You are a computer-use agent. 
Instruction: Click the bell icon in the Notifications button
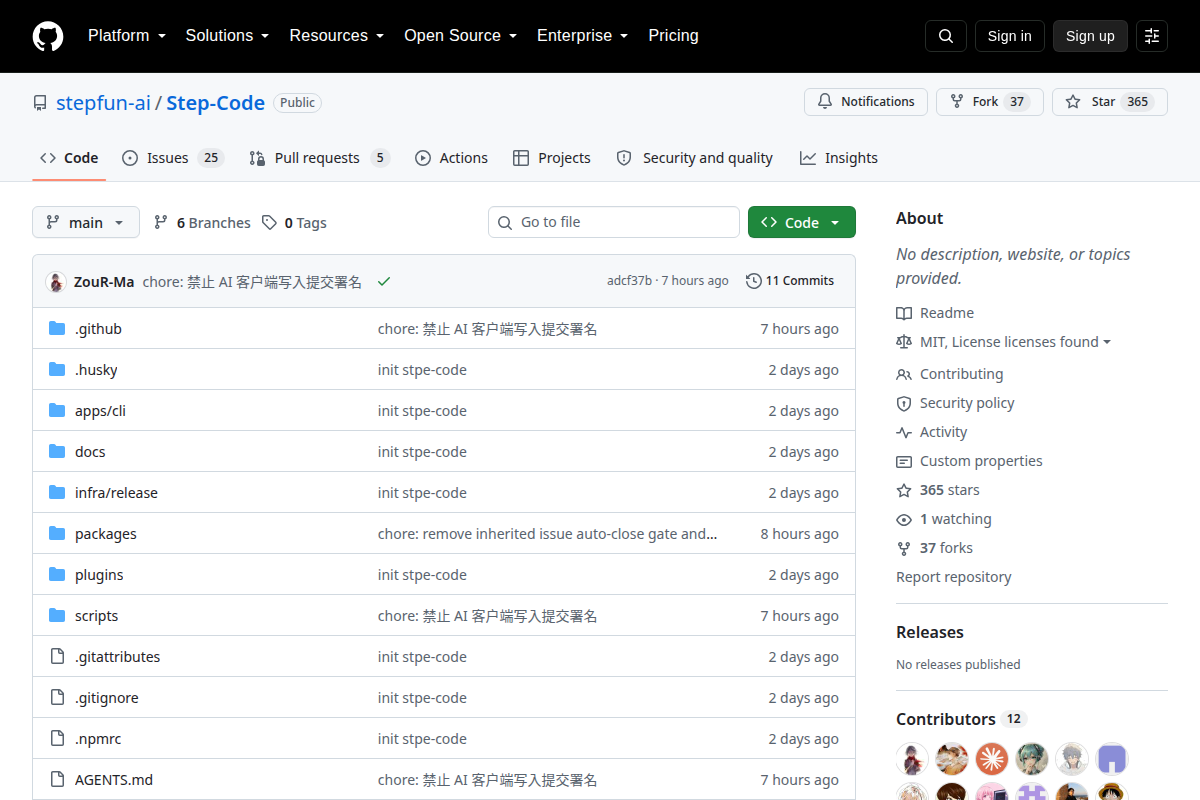tap(825, 102)
